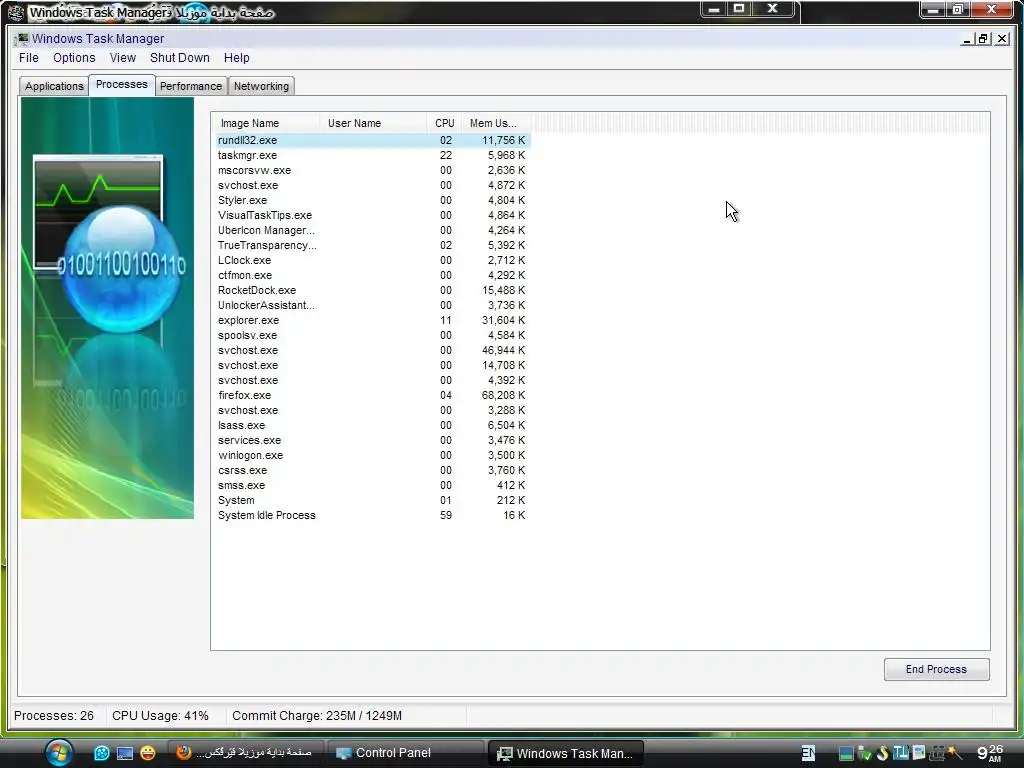
Task: Click the magic wand tray icon
Action: click(955, 752)
